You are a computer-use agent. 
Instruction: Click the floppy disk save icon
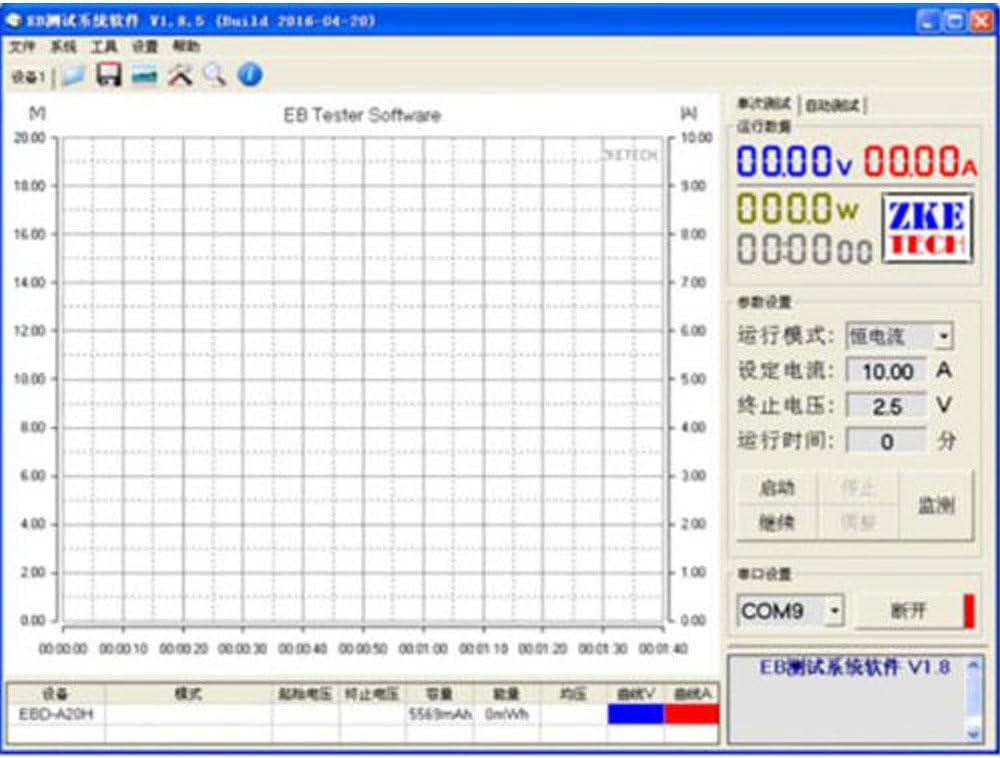point(109,75)
